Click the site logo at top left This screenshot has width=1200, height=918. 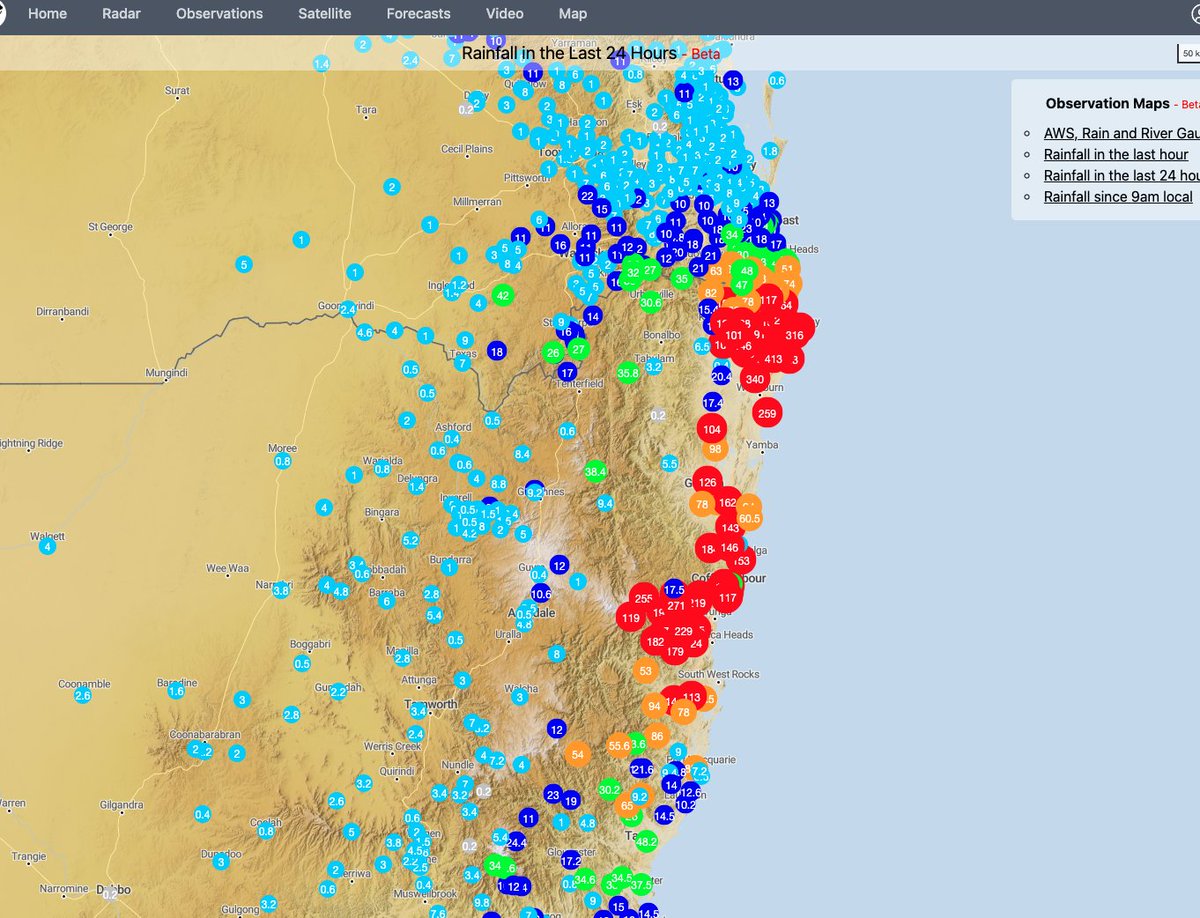click(x=4, y=14)
